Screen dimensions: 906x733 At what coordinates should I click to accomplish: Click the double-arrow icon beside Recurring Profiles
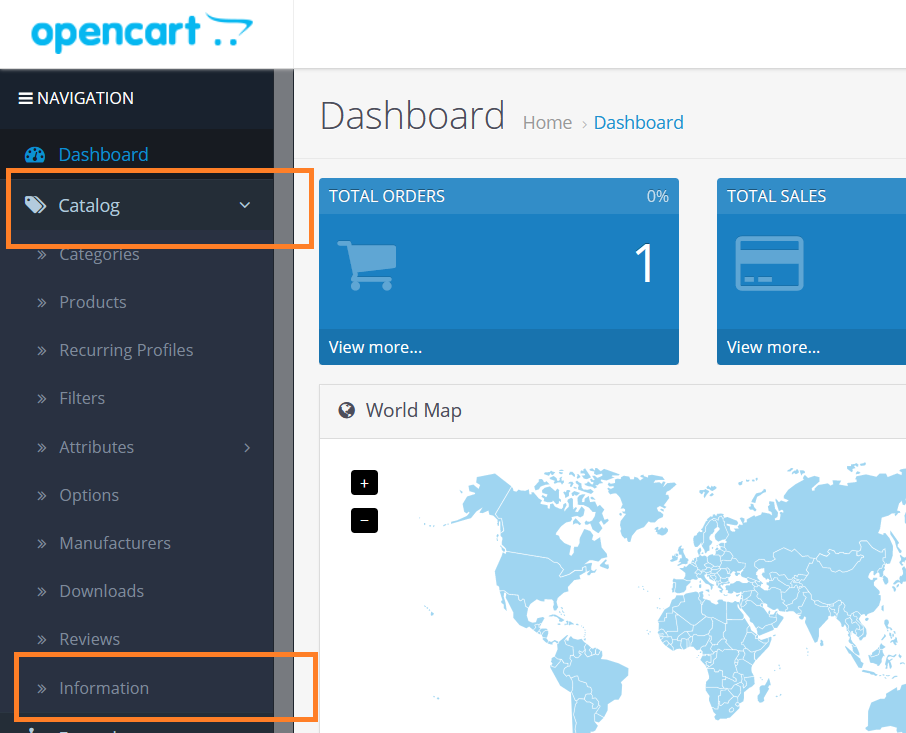pyautogui.click(x=42, y=351)
